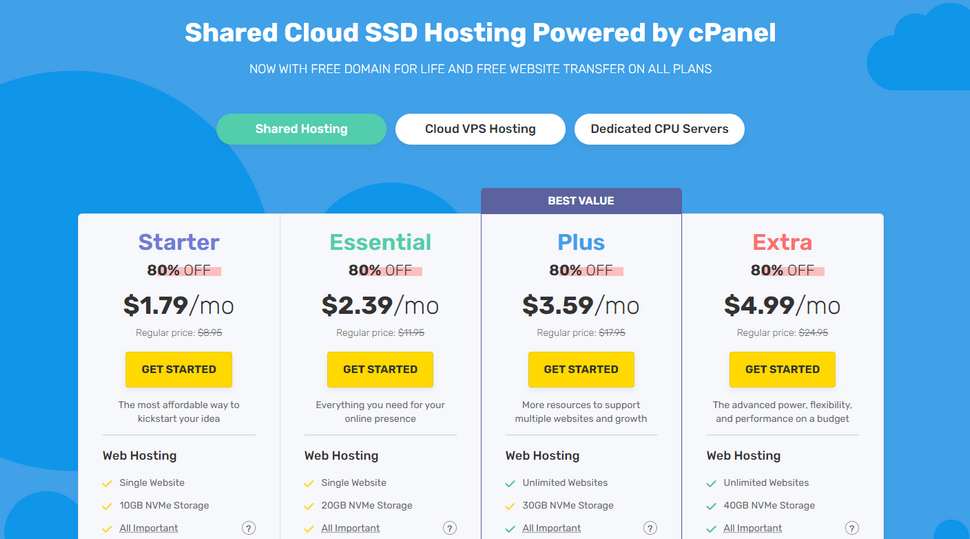Click 'Everything you need' description
The height and width of the screenshot is (539, 970).
[380, 412]
